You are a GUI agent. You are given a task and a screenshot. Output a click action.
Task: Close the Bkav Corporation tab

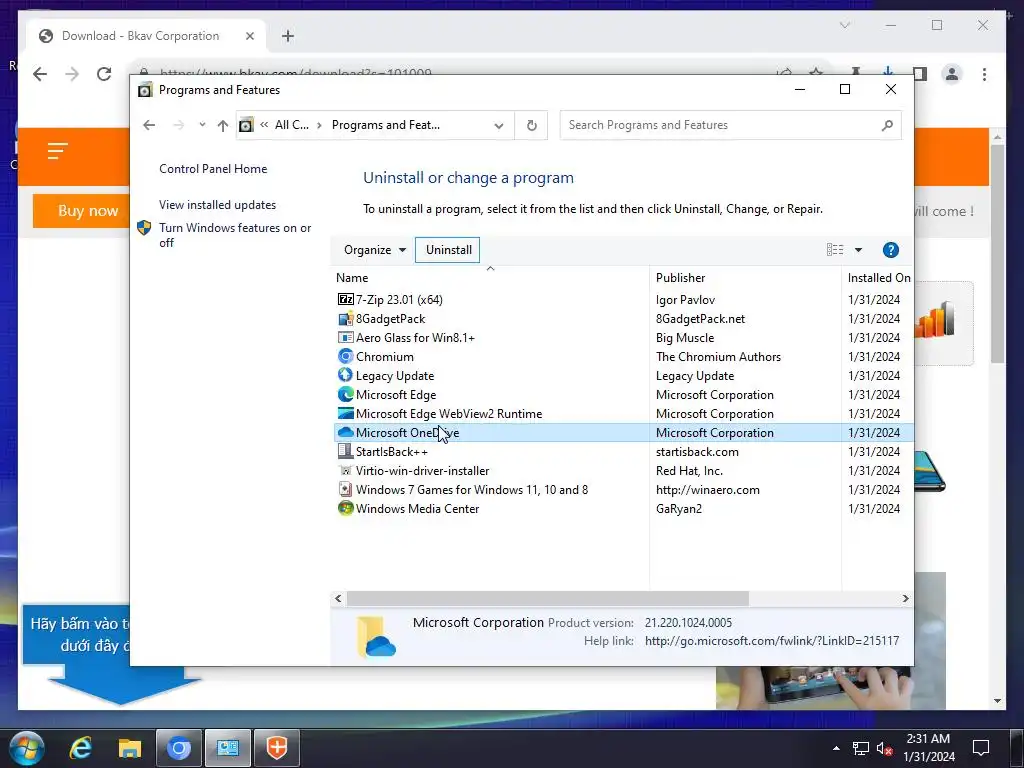249,36
